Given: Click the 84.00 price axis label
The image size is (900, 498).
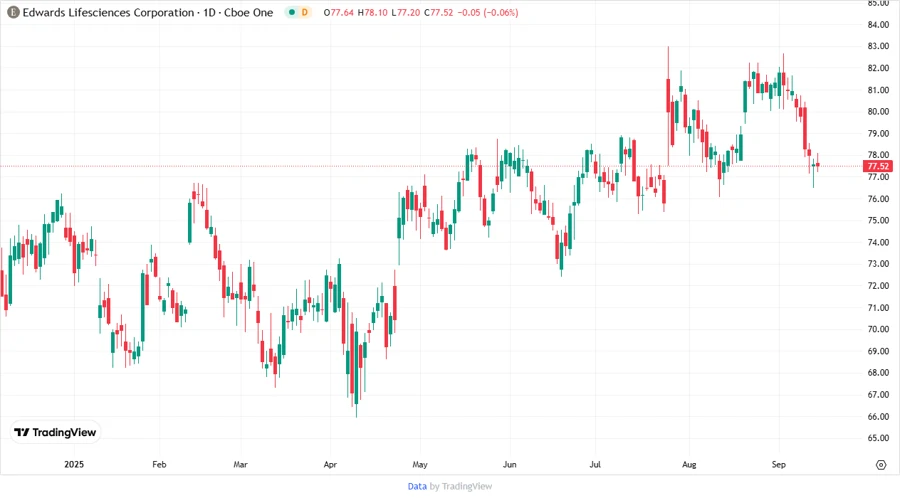Looking at the screenshot, I should [878, 25].
